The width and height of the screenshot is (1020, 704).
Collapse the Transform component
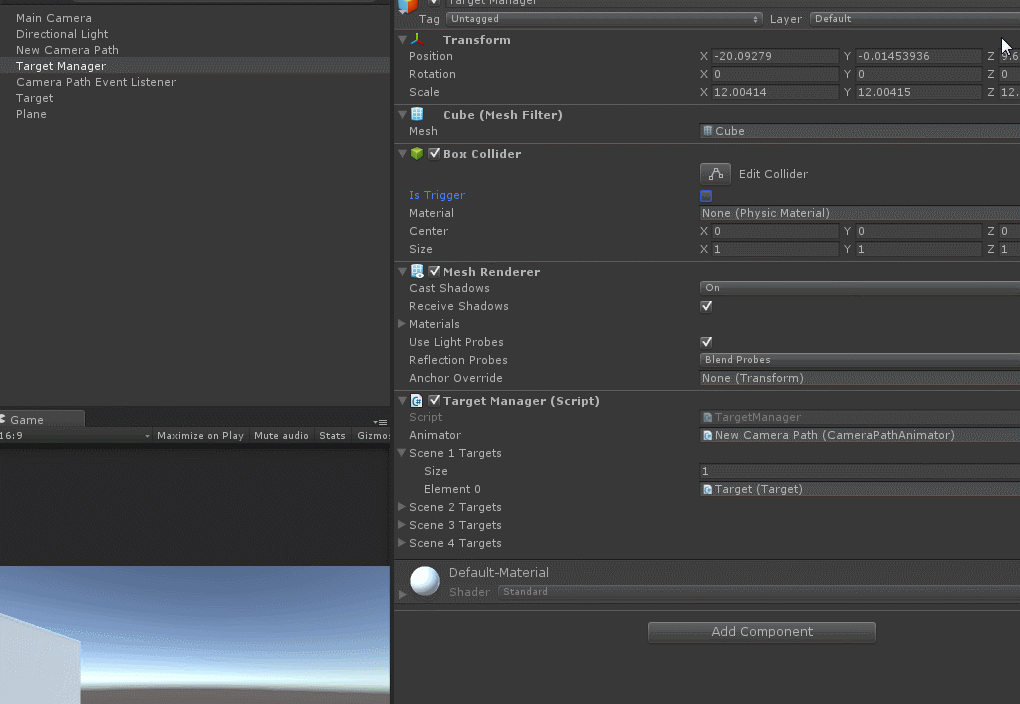(x=402, y=40)
